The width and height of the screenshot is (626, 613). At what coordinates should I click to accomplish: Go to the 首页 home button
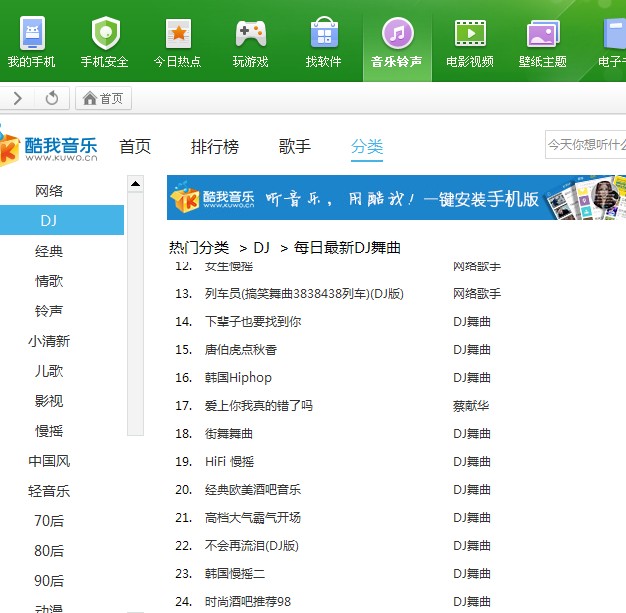[104, 98]
